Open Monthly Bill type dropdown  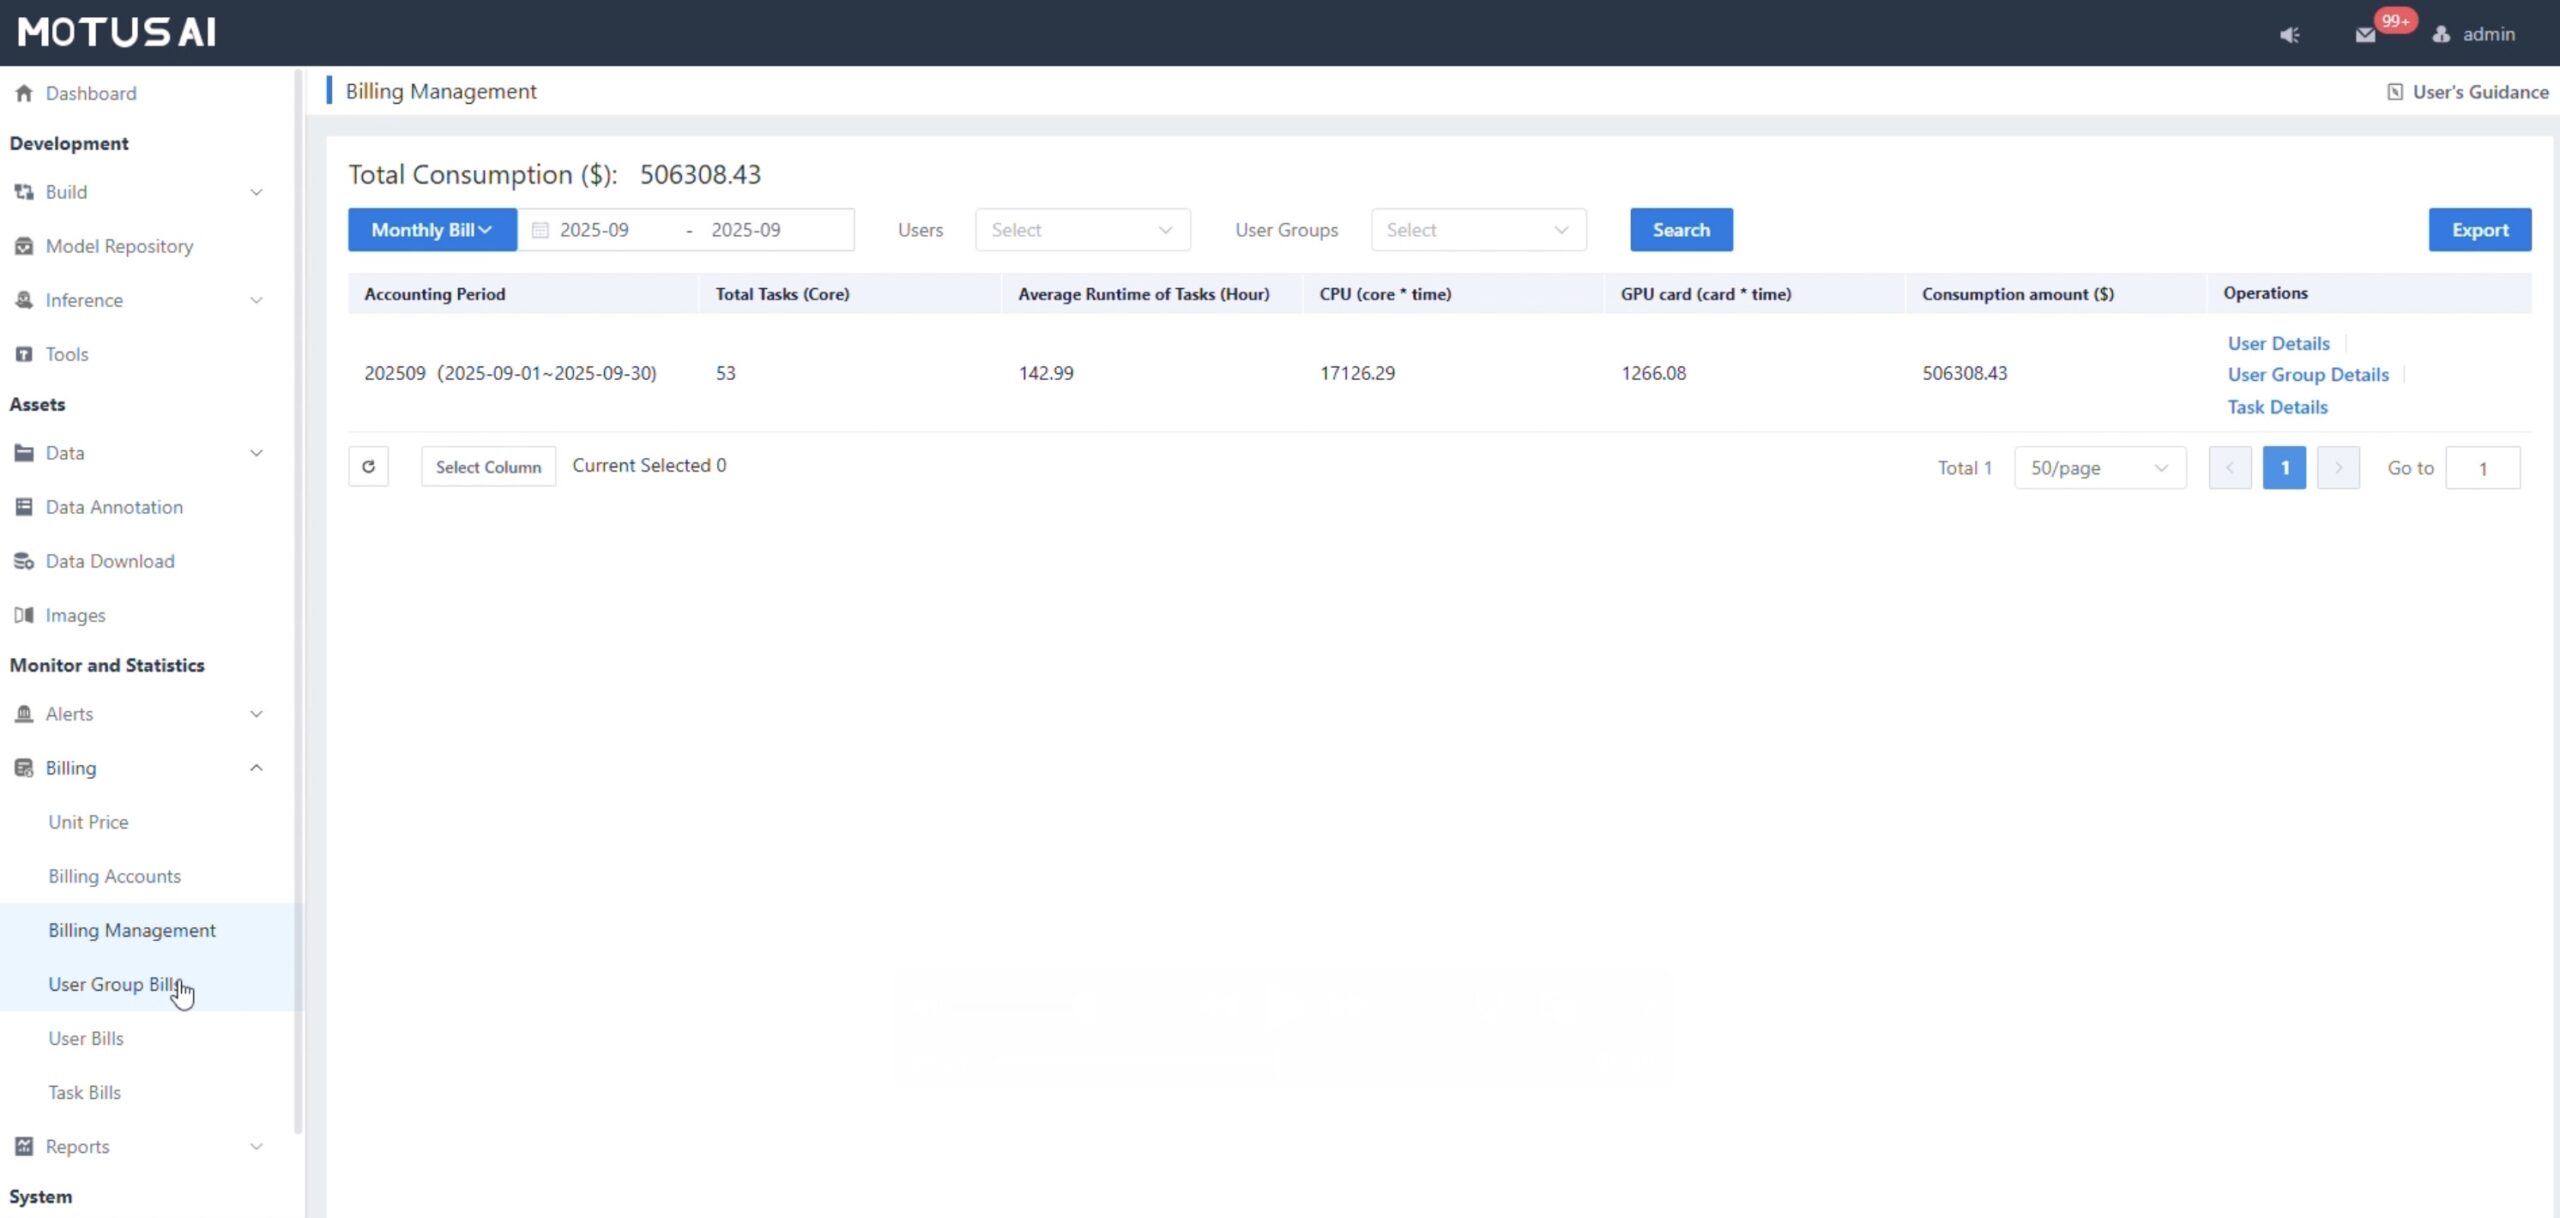click(x=432, y=230)
